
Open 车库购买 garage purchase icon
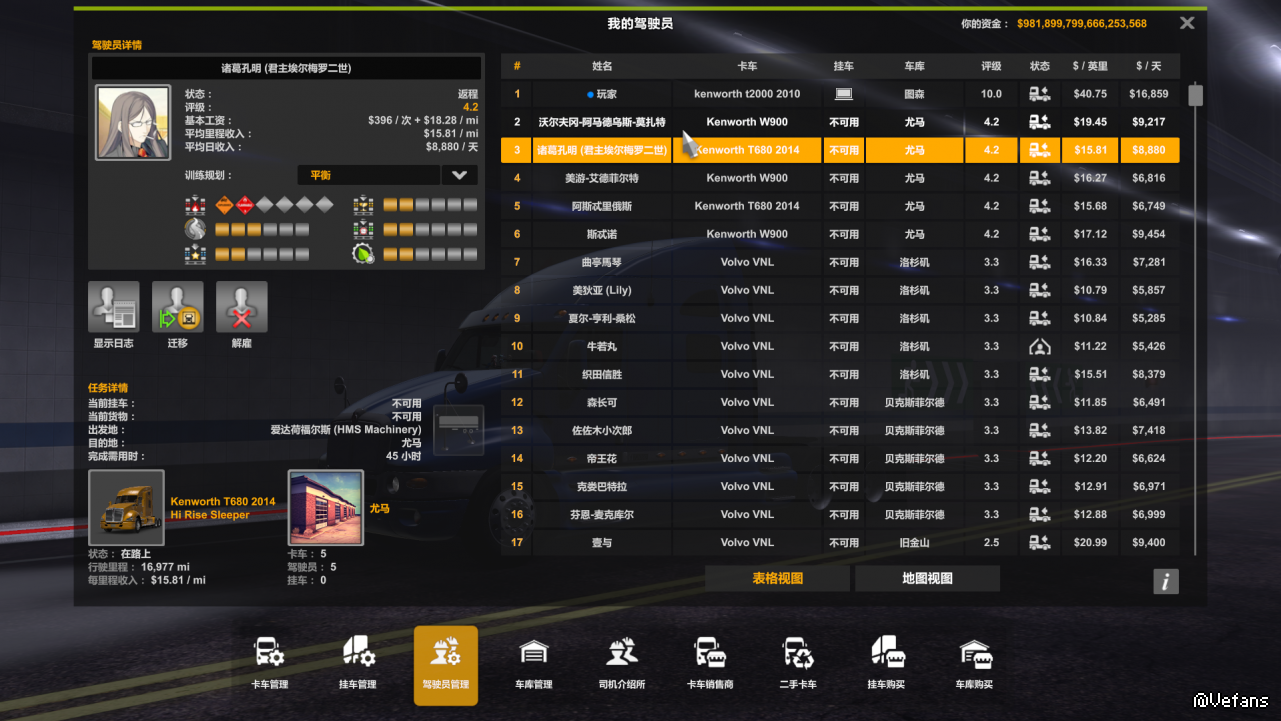974,665
